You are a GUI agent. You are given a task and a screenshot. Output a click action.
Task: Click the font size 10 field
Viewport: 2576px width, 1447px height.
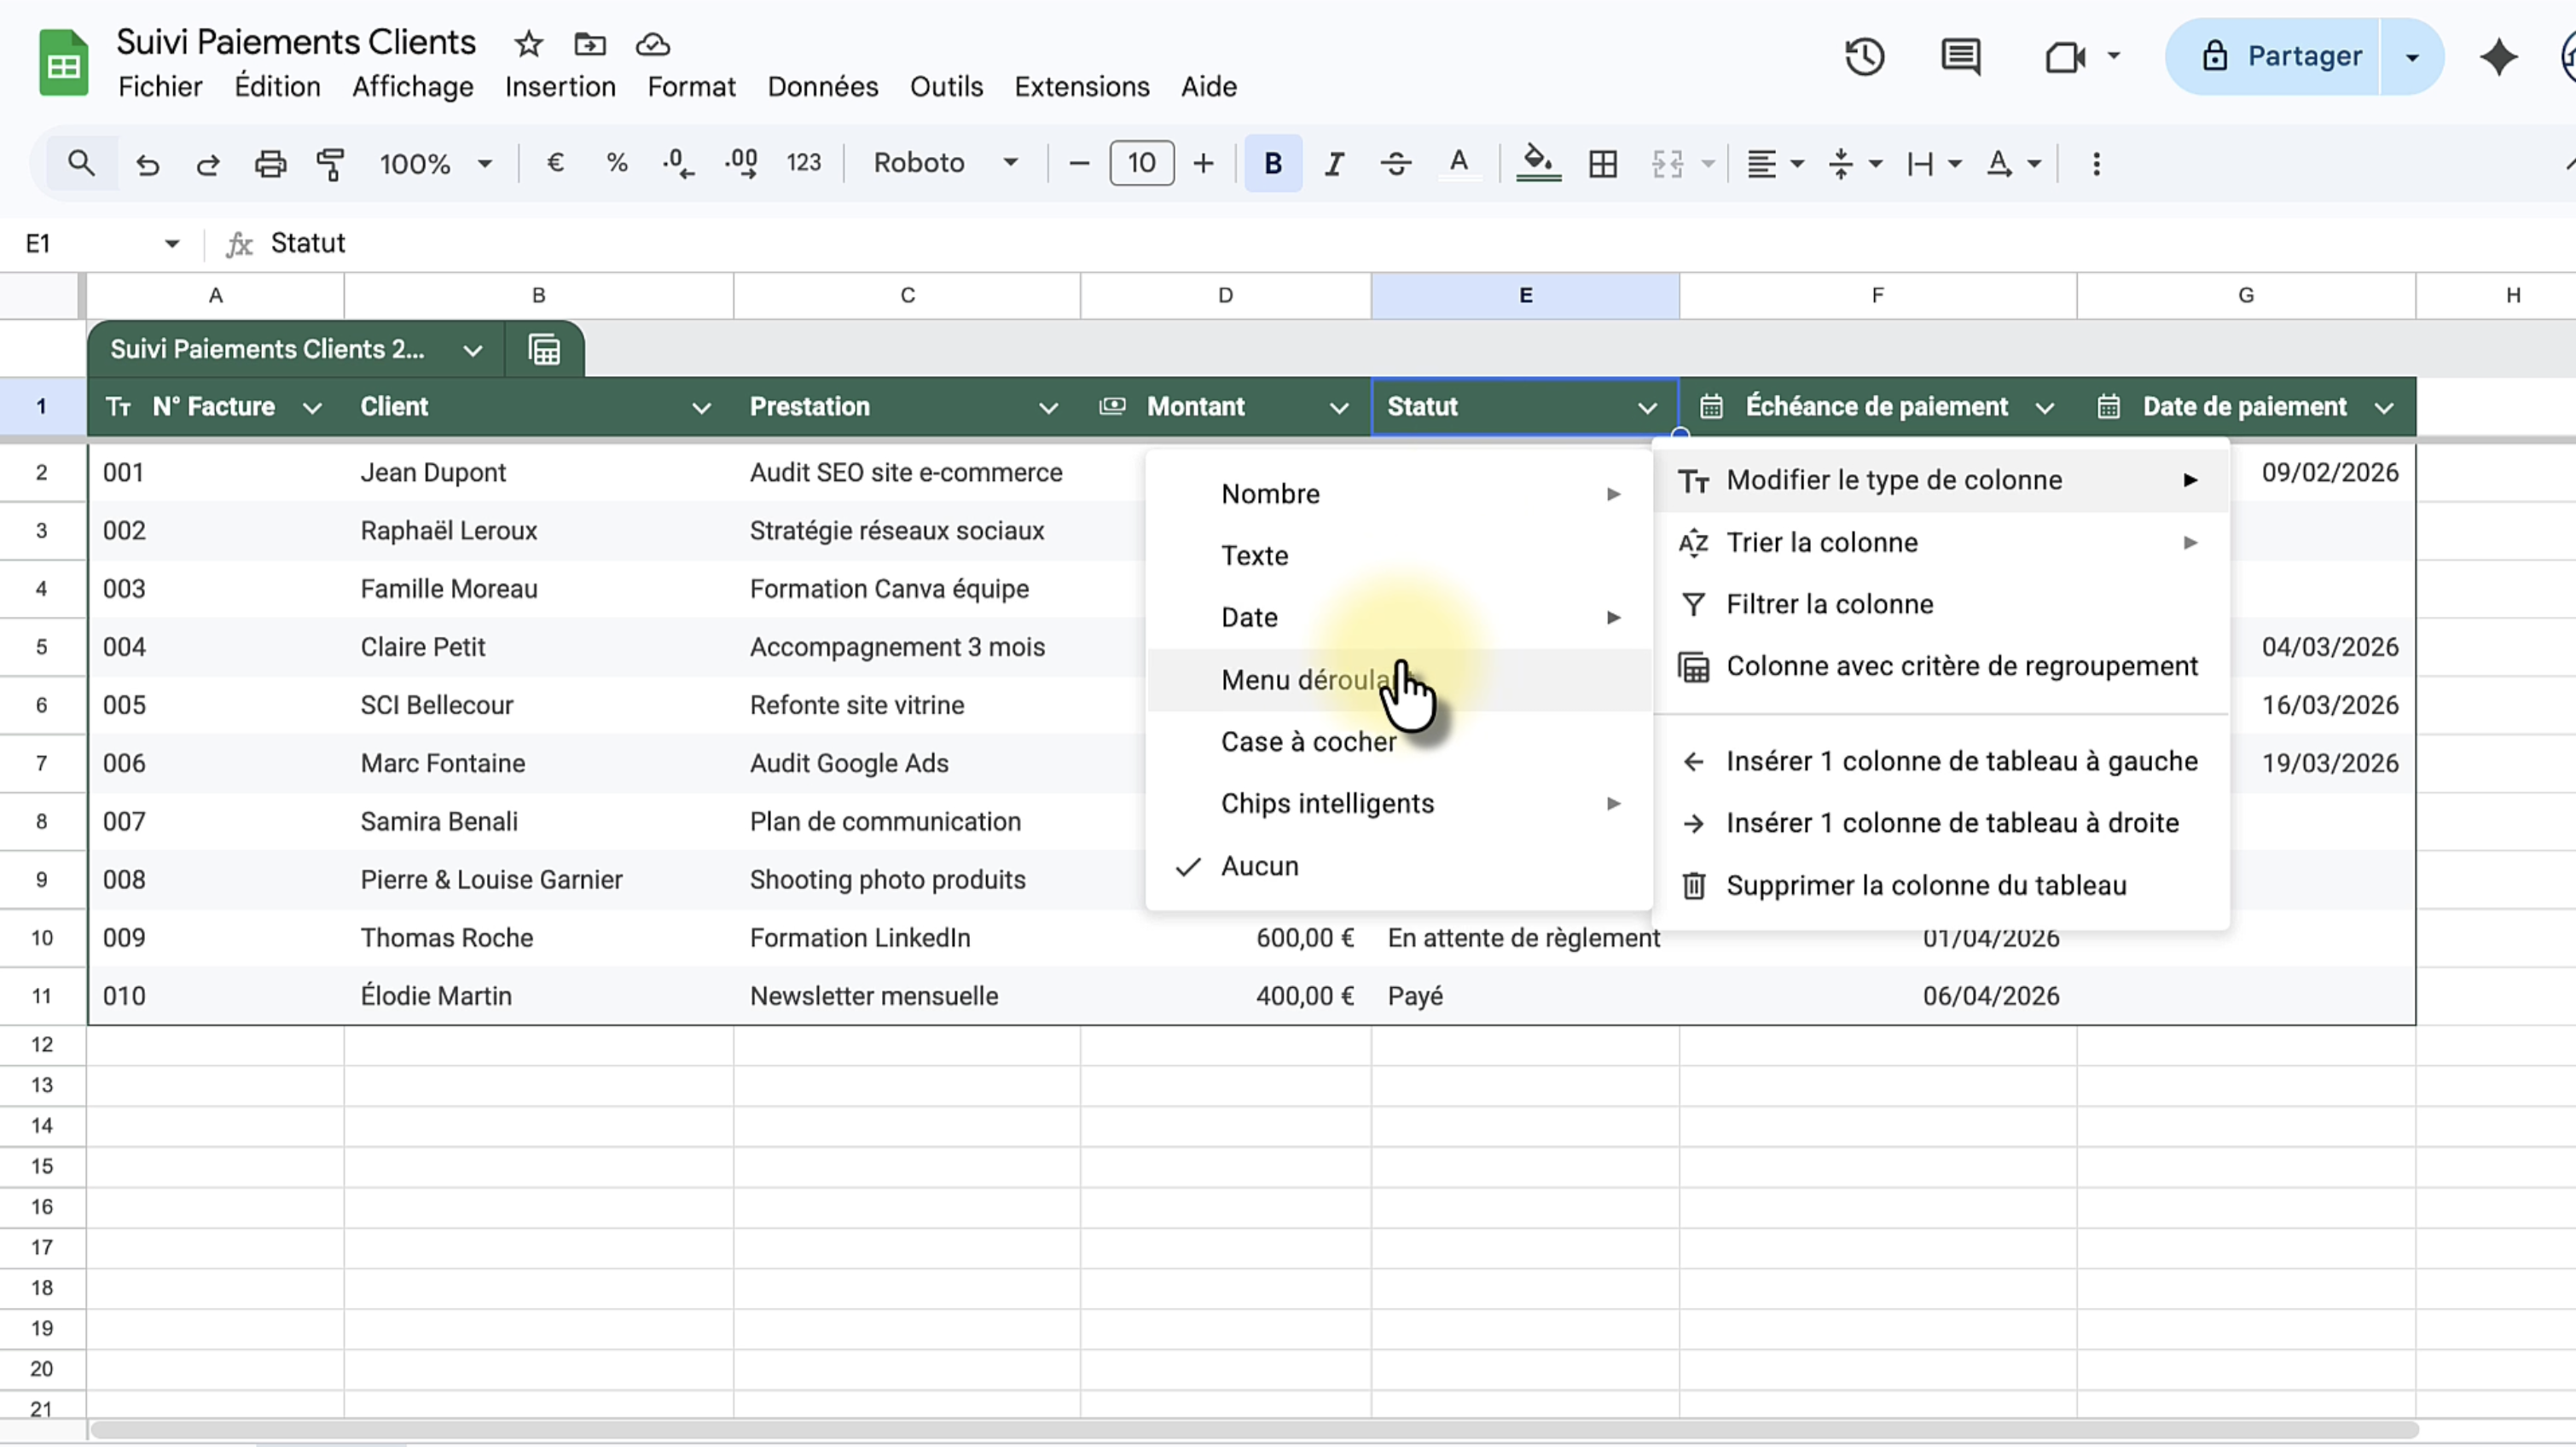pos(1141,163)
